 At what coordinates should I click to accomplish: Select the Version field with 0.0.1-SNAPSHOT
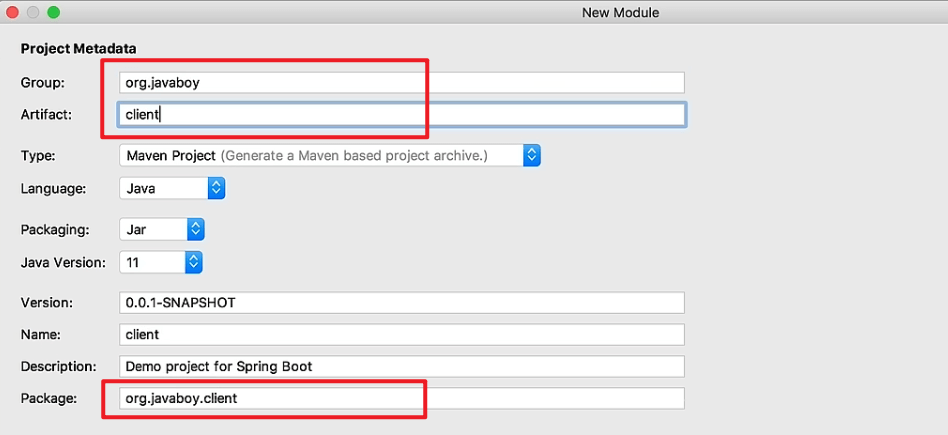tap(402, 303)
